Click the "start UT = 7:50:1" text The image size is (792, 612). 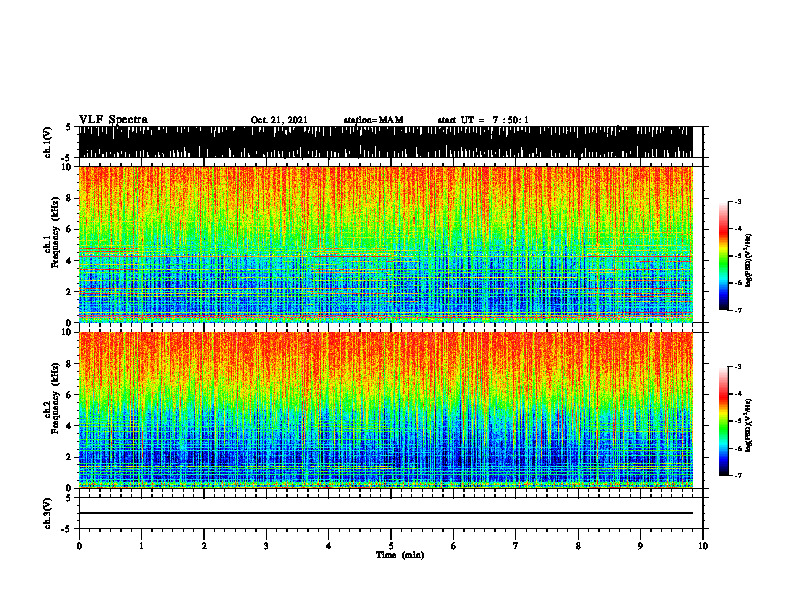tap(483, 120)
